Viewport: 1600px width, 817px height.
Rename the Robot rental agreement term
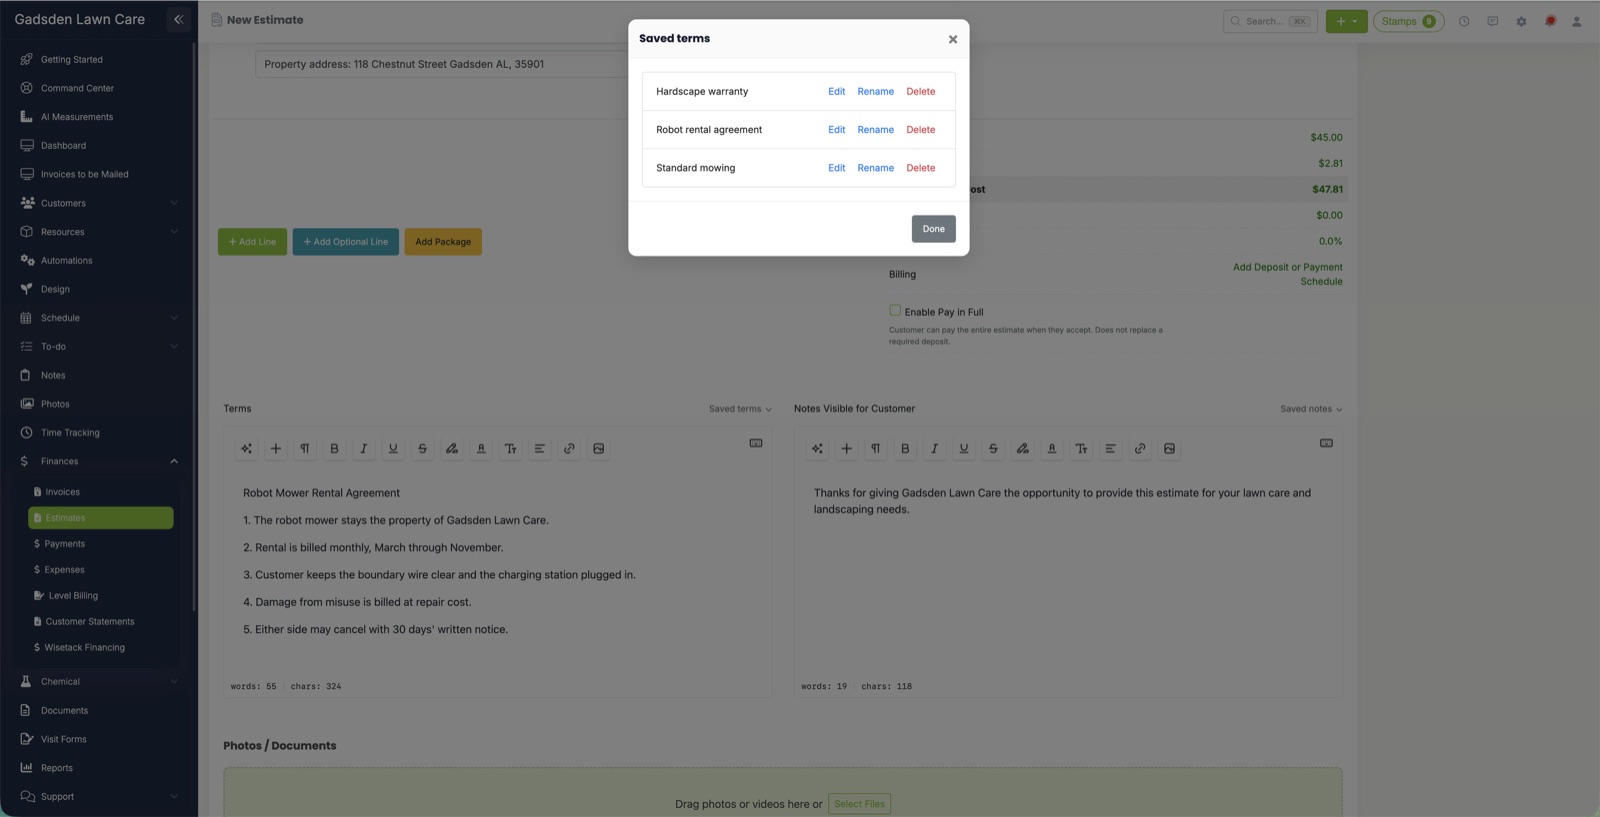[x=875, y=130]
